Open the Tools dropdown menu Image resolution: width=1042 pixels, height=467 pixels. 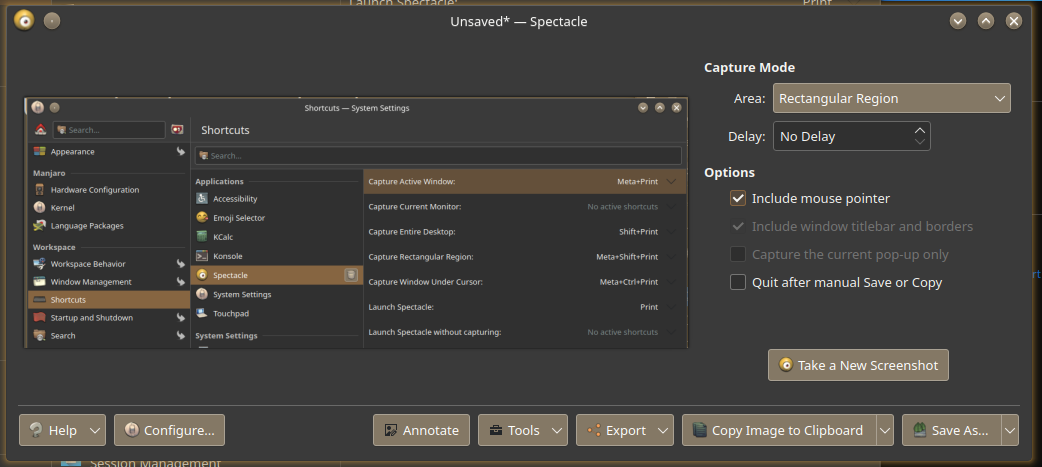click(523, 430)
